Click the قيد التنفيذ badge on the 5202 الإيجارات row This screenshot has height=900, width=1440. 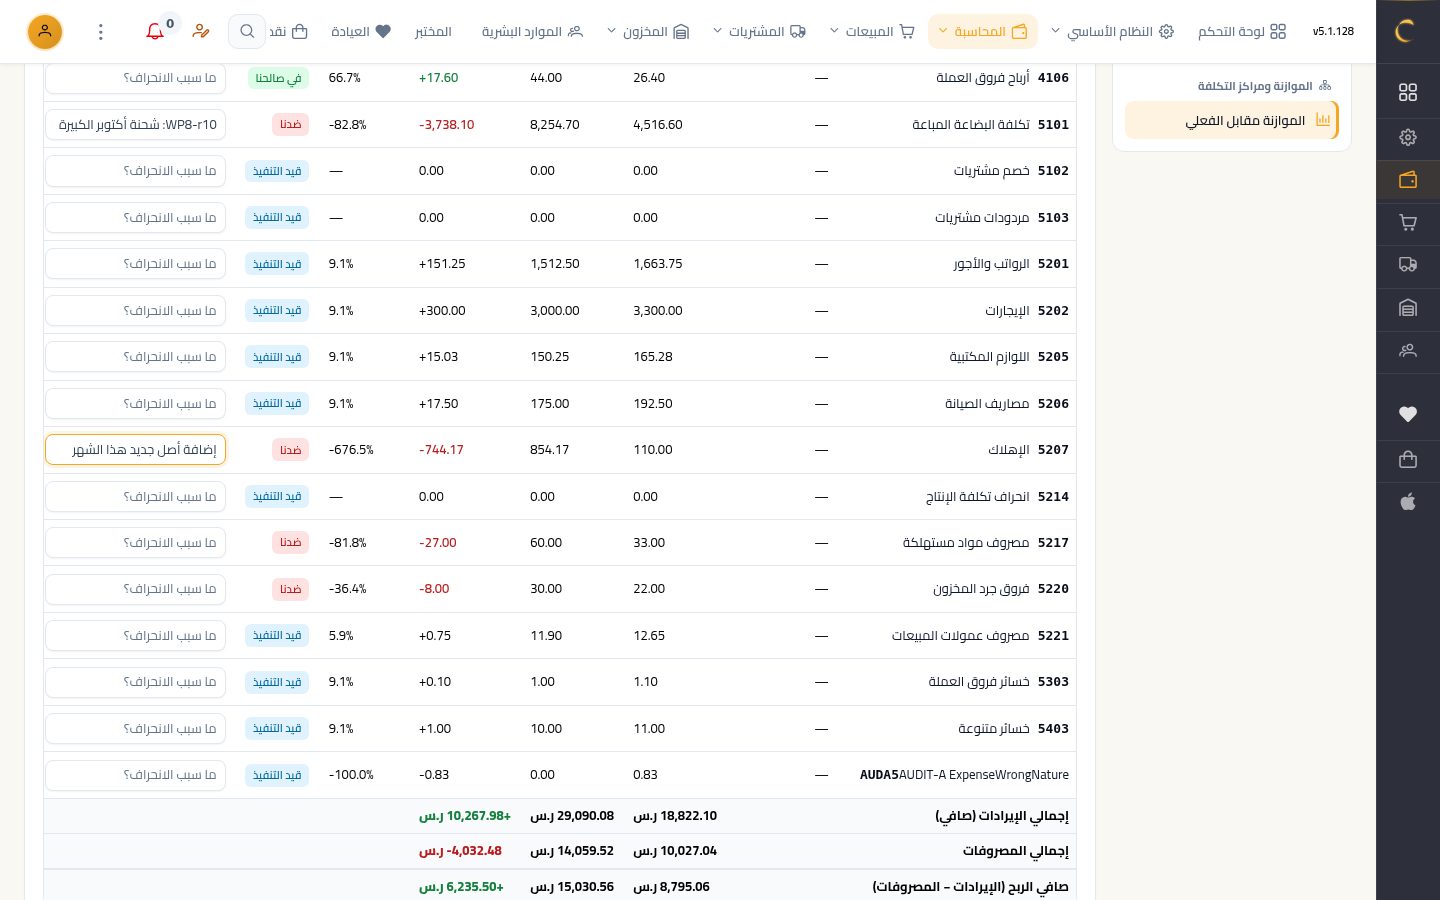tap(277, 311)
